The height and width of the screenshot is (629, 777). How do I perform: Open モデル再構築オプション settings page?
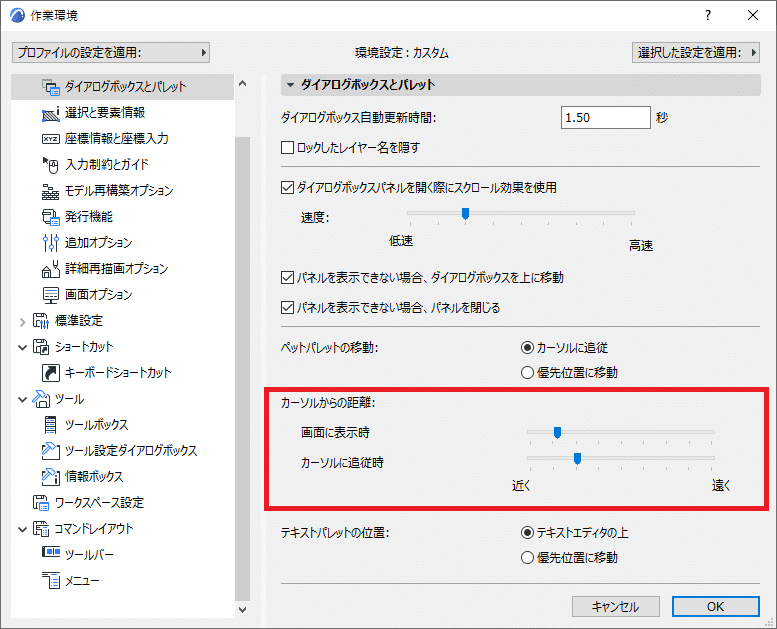(119, 191)
